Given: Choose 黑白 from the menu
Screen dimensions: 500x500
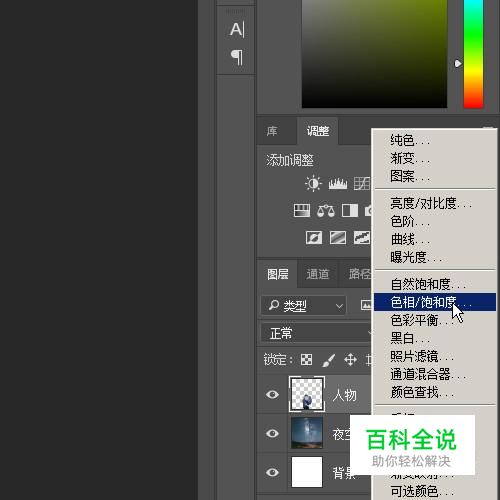Looking at the screenshot, I should pyautogui.click(x=435, y=338).
